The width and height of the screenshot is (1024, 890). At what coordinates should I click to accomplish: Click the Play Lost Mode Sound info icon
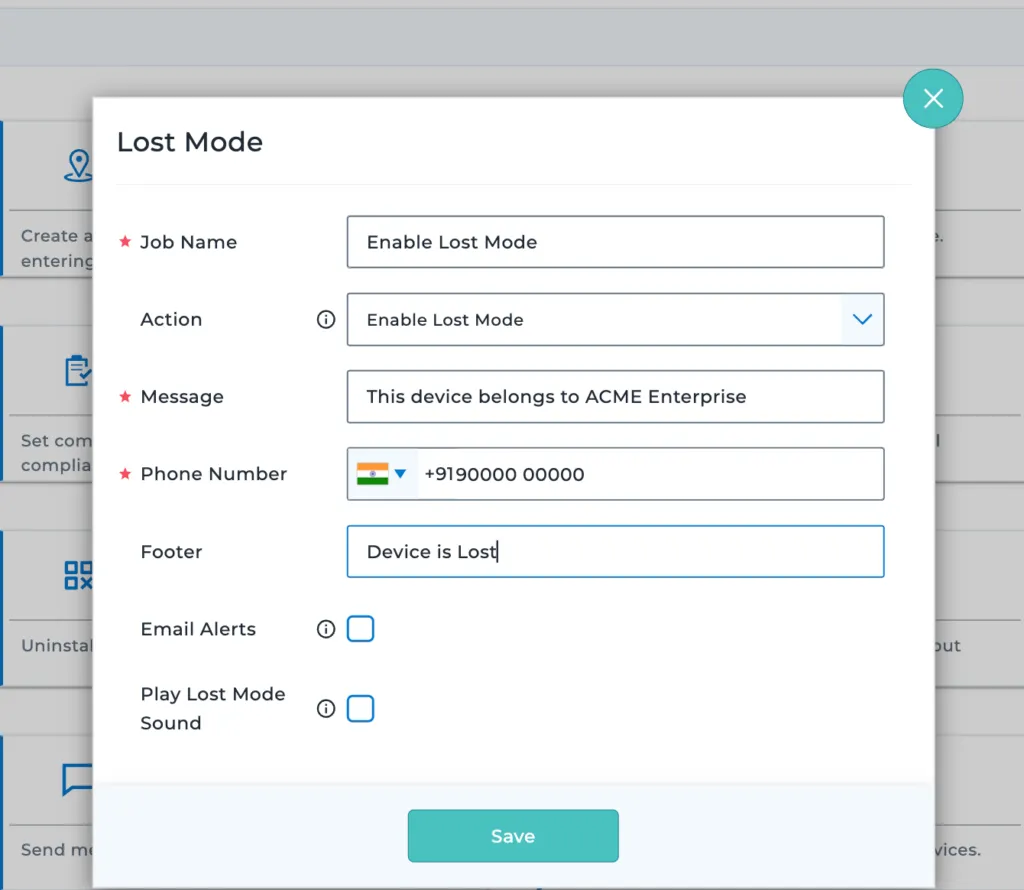point(326,708)
